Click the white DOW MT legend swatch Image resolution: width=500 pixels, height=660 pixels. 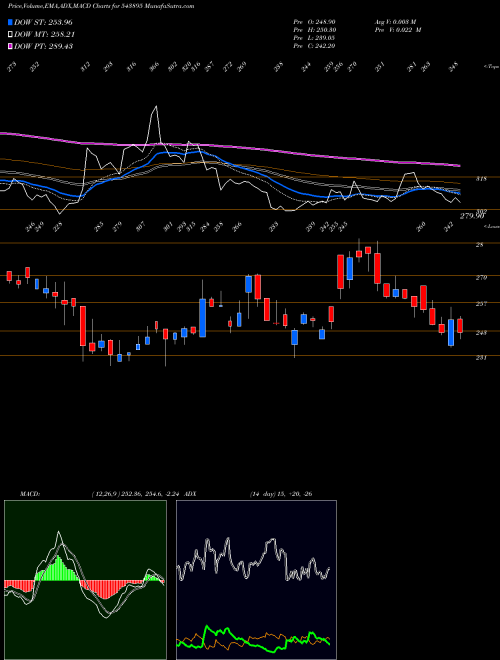click(11, 34)
